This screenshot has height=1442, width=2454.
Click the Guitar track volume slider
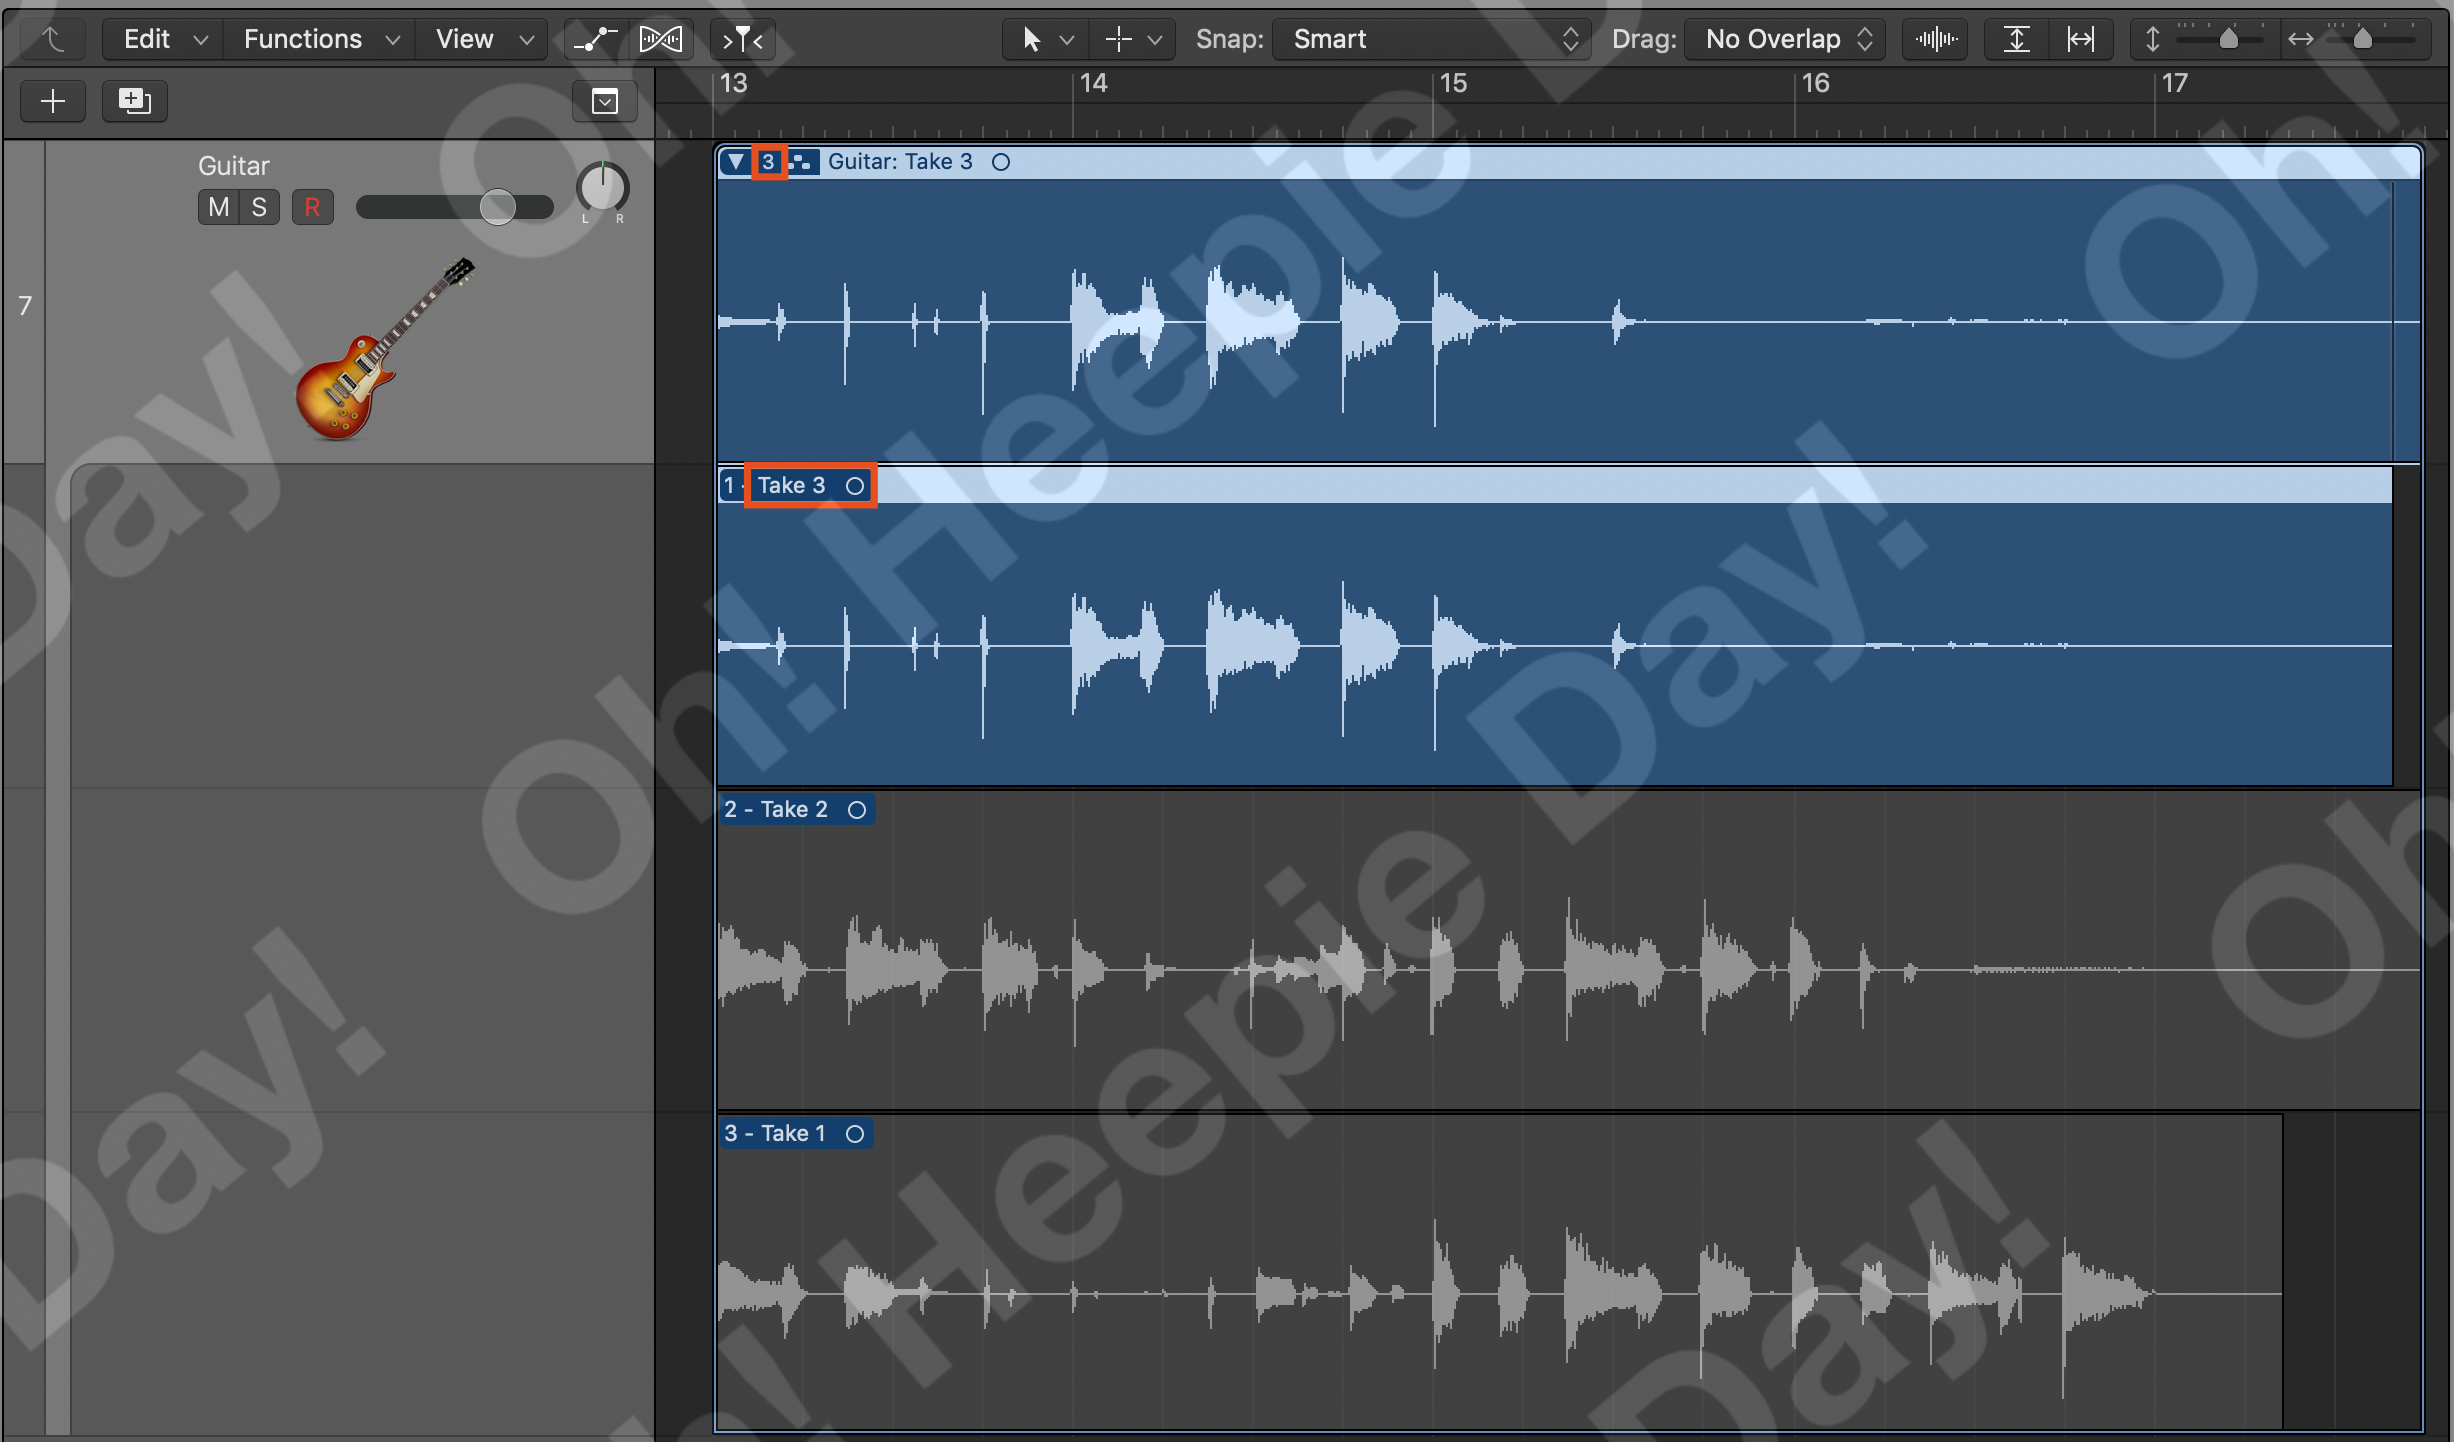455,207
